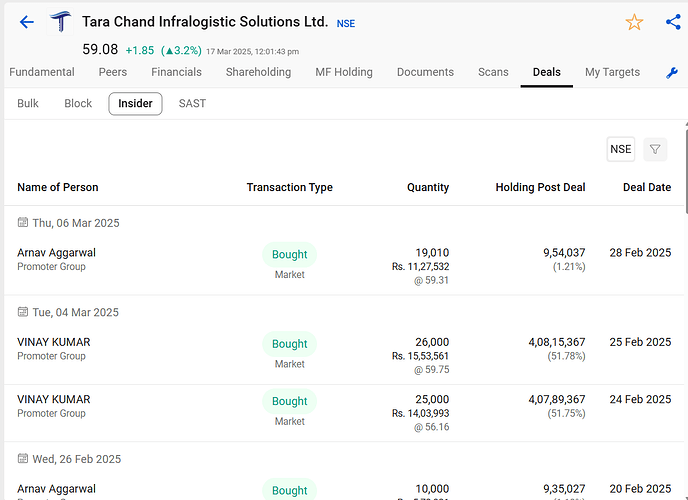Click calendar icon beside Tue, 04 Mar 2025
Viewport: 688px width, 500px height.
coord(22,312)
